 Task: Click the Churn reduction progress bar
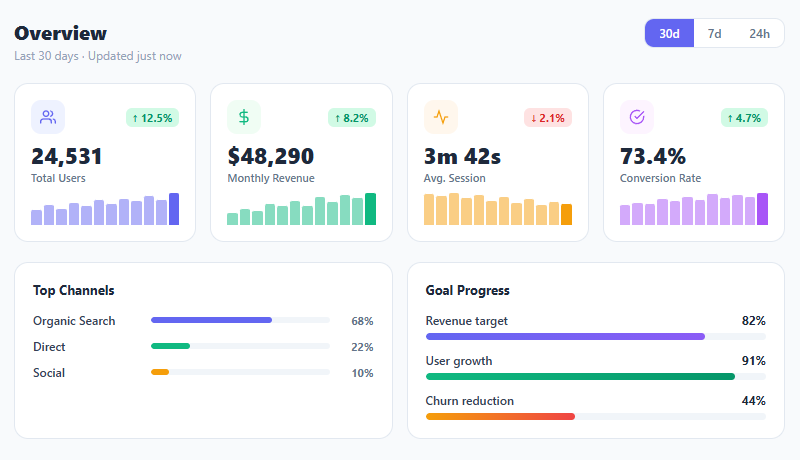[596, 417]
